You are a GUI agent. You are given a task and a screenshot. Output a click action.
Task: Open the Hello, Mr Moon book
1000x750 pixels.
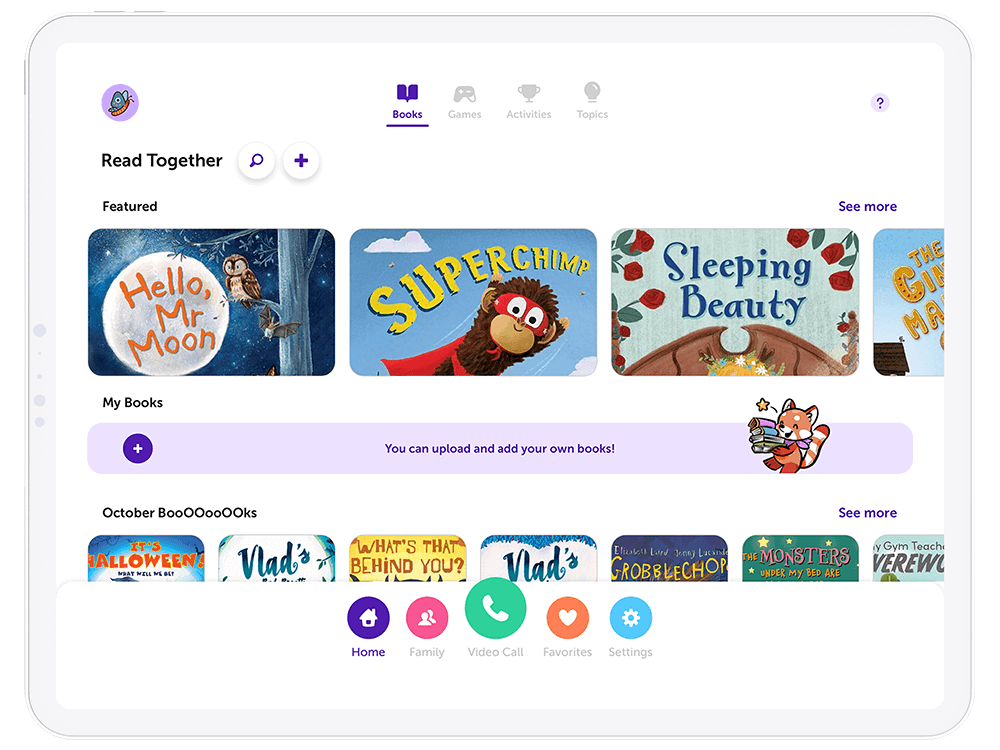(x=211, y=302)
